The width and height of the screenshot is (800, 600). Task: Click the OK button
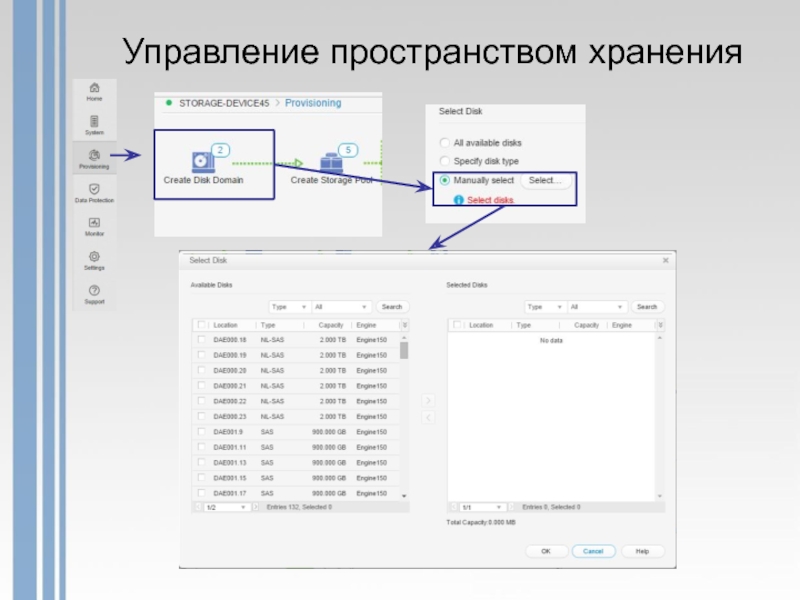(x=546, y=551)
